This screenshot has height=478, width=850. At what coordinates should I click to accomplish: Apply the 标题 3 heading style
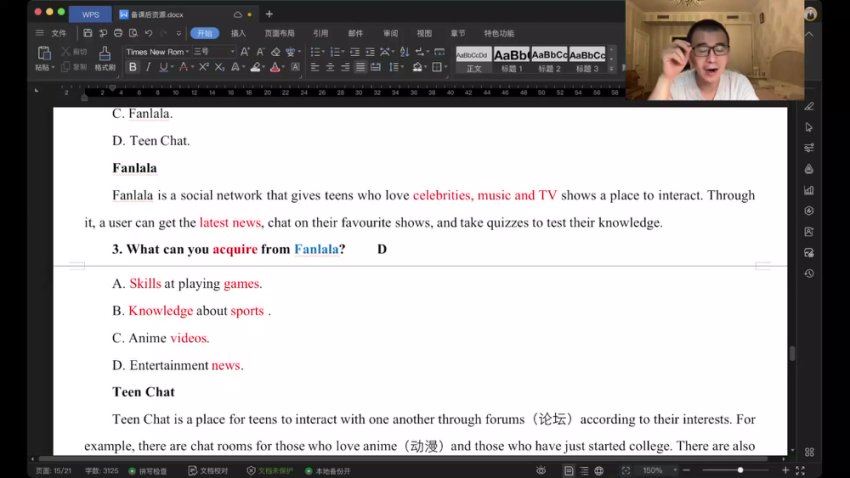(x=587, y=60)
